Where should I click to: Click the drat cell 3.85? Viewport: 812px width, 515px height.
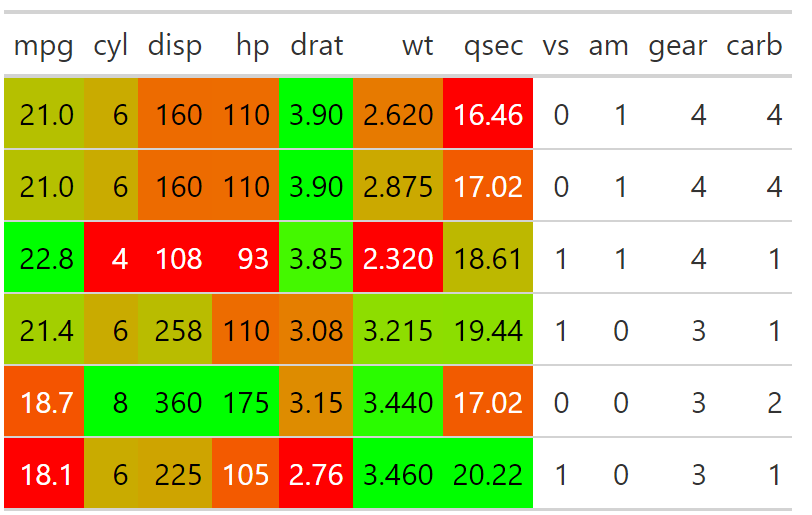(x=316, y=258)
